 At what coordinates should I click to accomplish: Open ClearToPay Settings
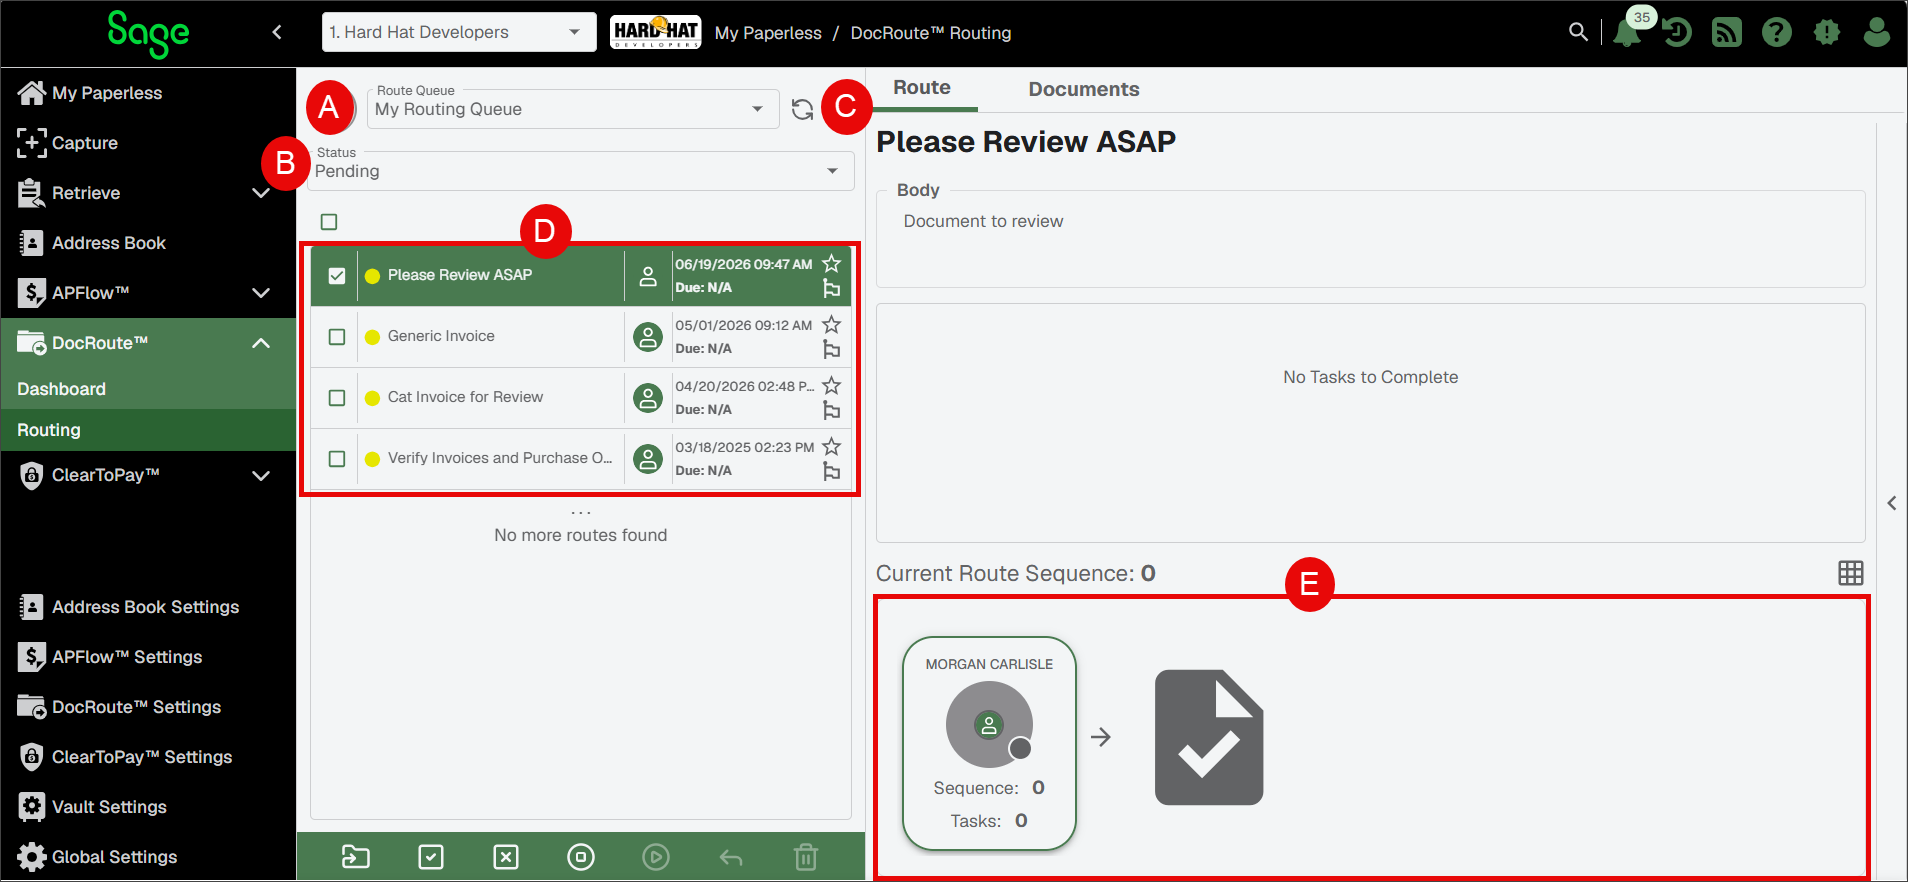[x=148, y=757]
